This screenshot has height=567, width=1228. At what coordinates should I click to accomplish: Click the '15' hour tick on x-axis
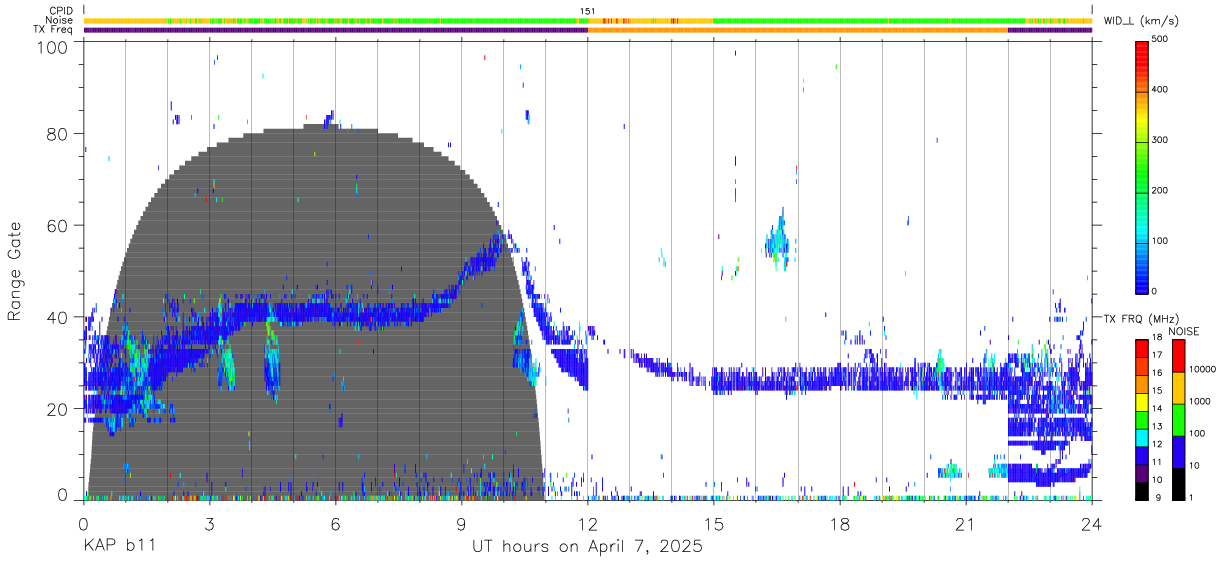tap(714, 525)
